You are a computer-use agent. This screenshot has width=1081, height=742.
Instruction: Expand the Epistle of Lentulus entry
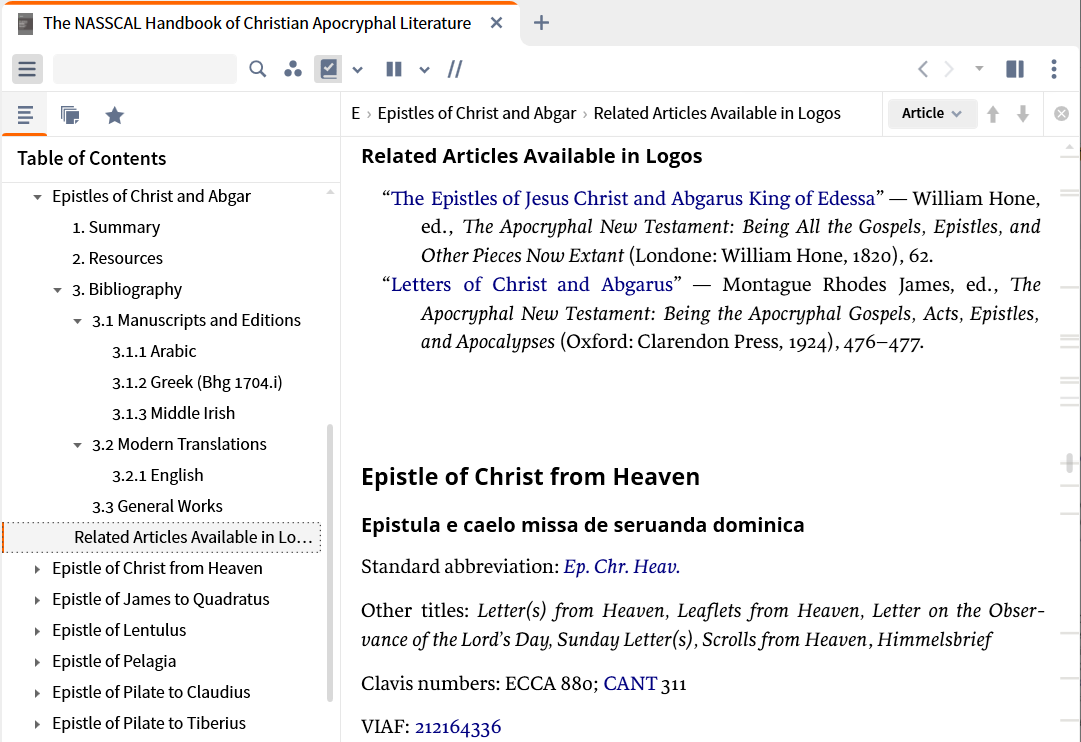(x=38, y=631)
